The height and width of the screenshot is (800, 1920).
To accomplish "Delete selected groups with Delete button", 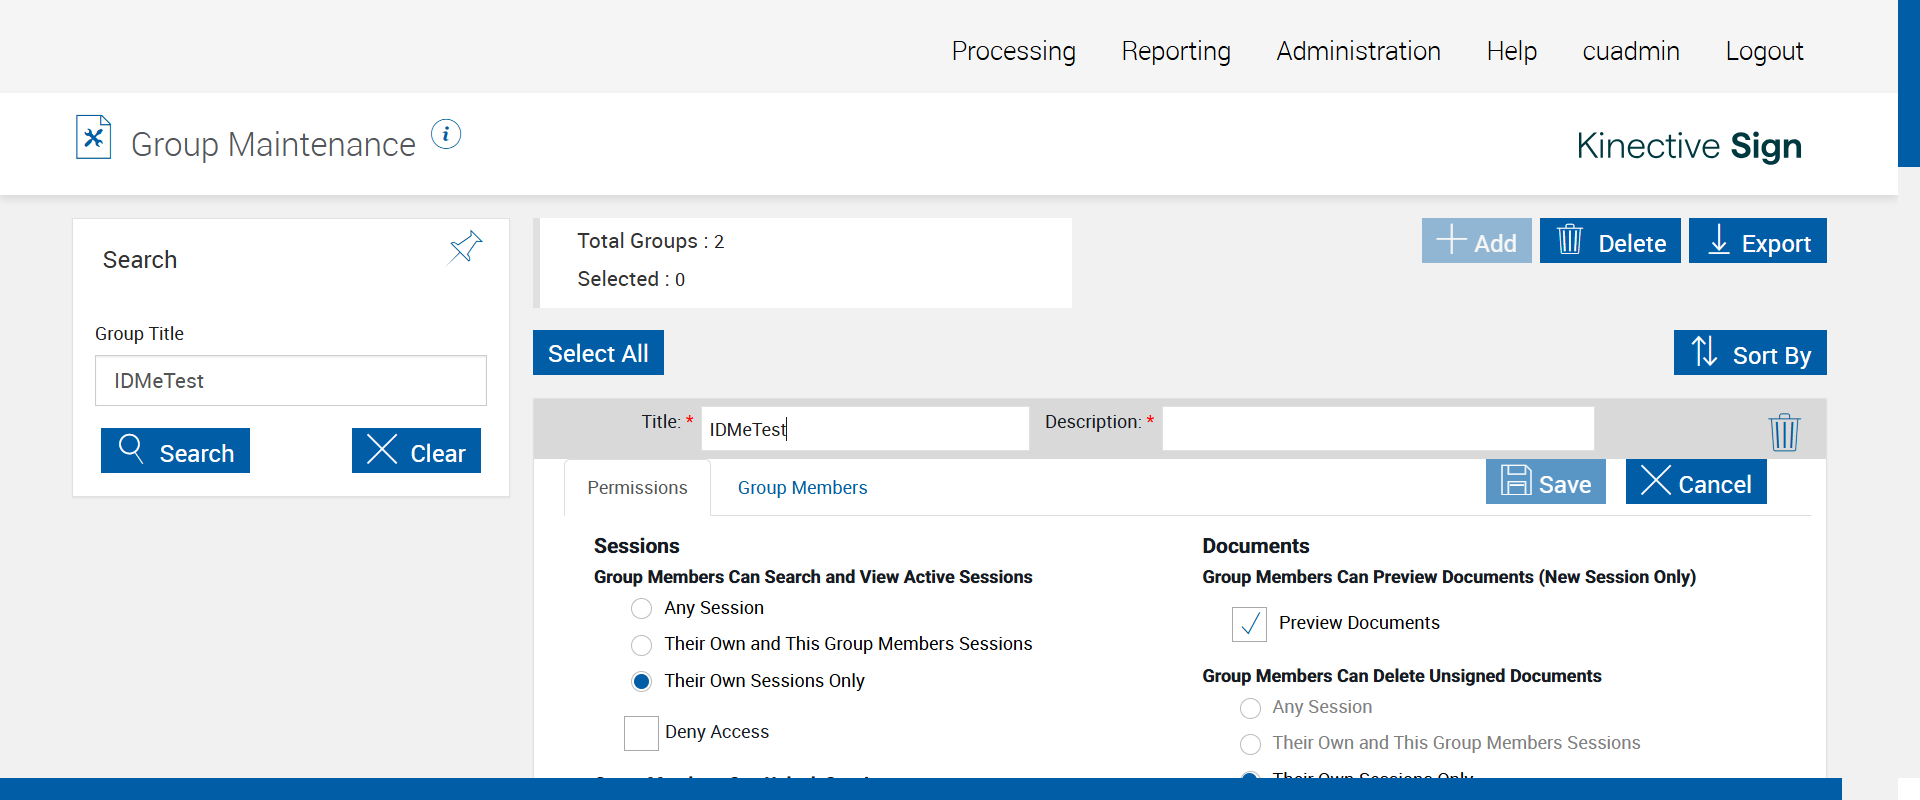I will [1610, 242].
